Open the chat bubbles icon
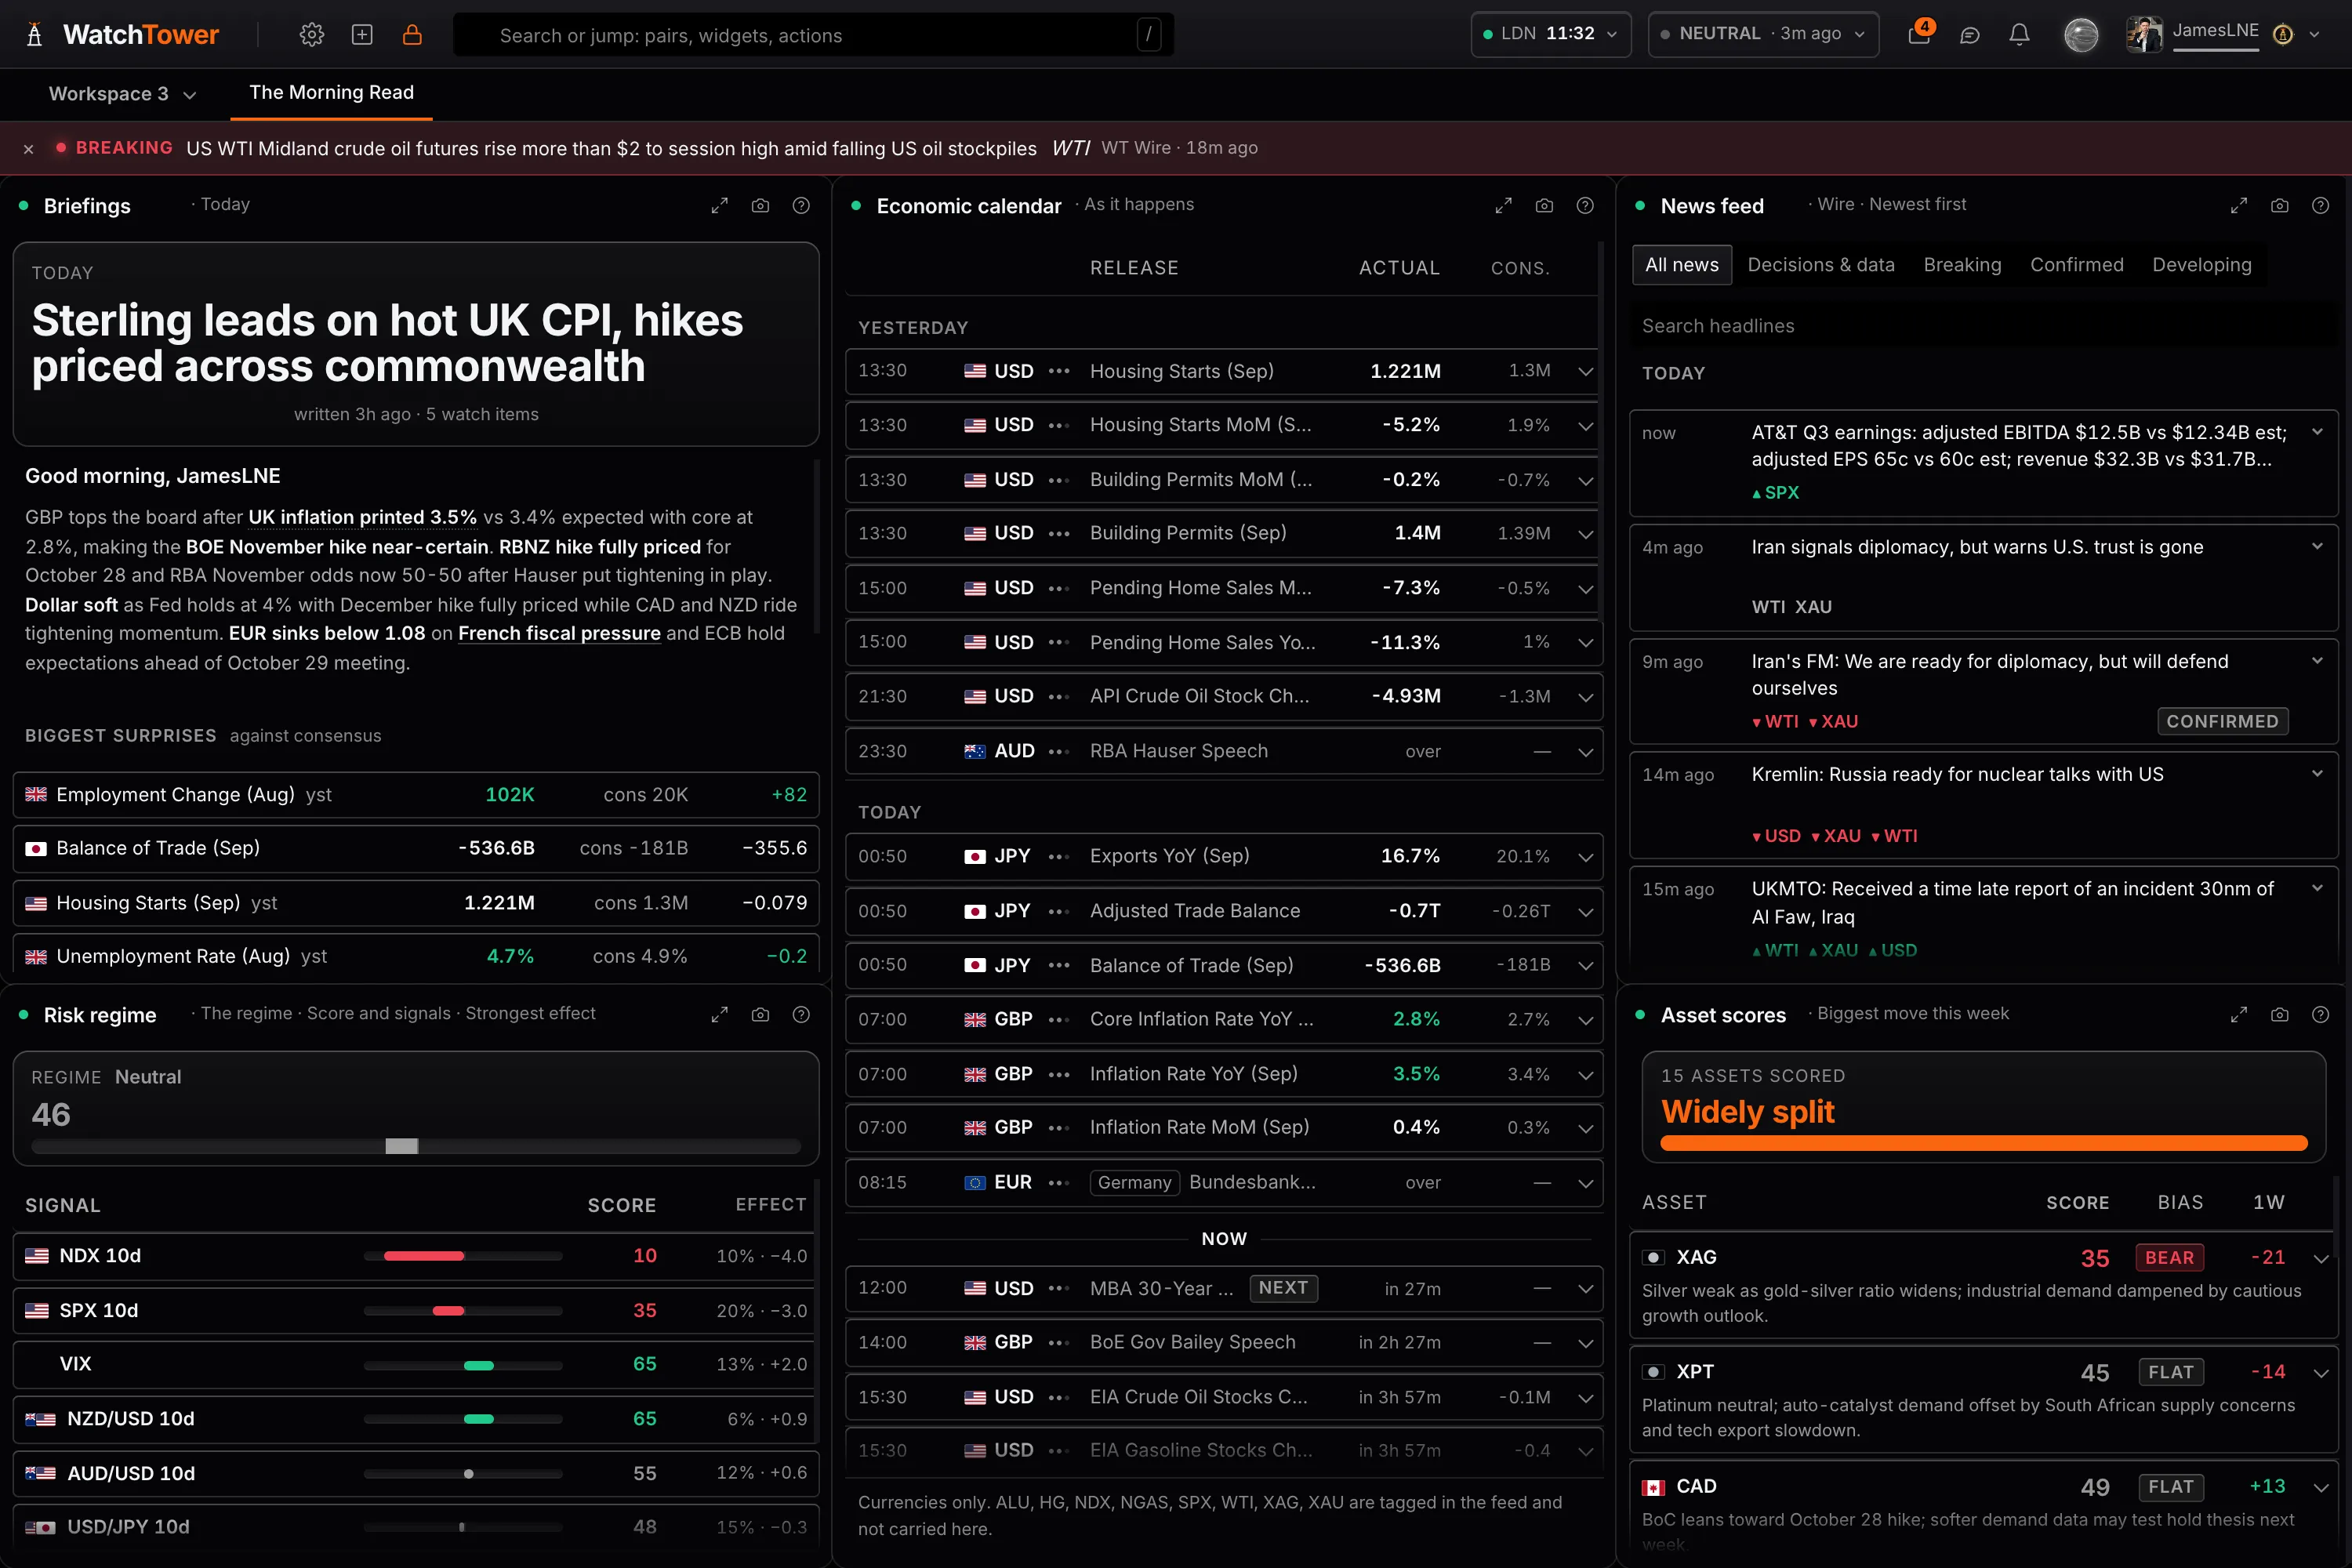 tap(1969, 35)
